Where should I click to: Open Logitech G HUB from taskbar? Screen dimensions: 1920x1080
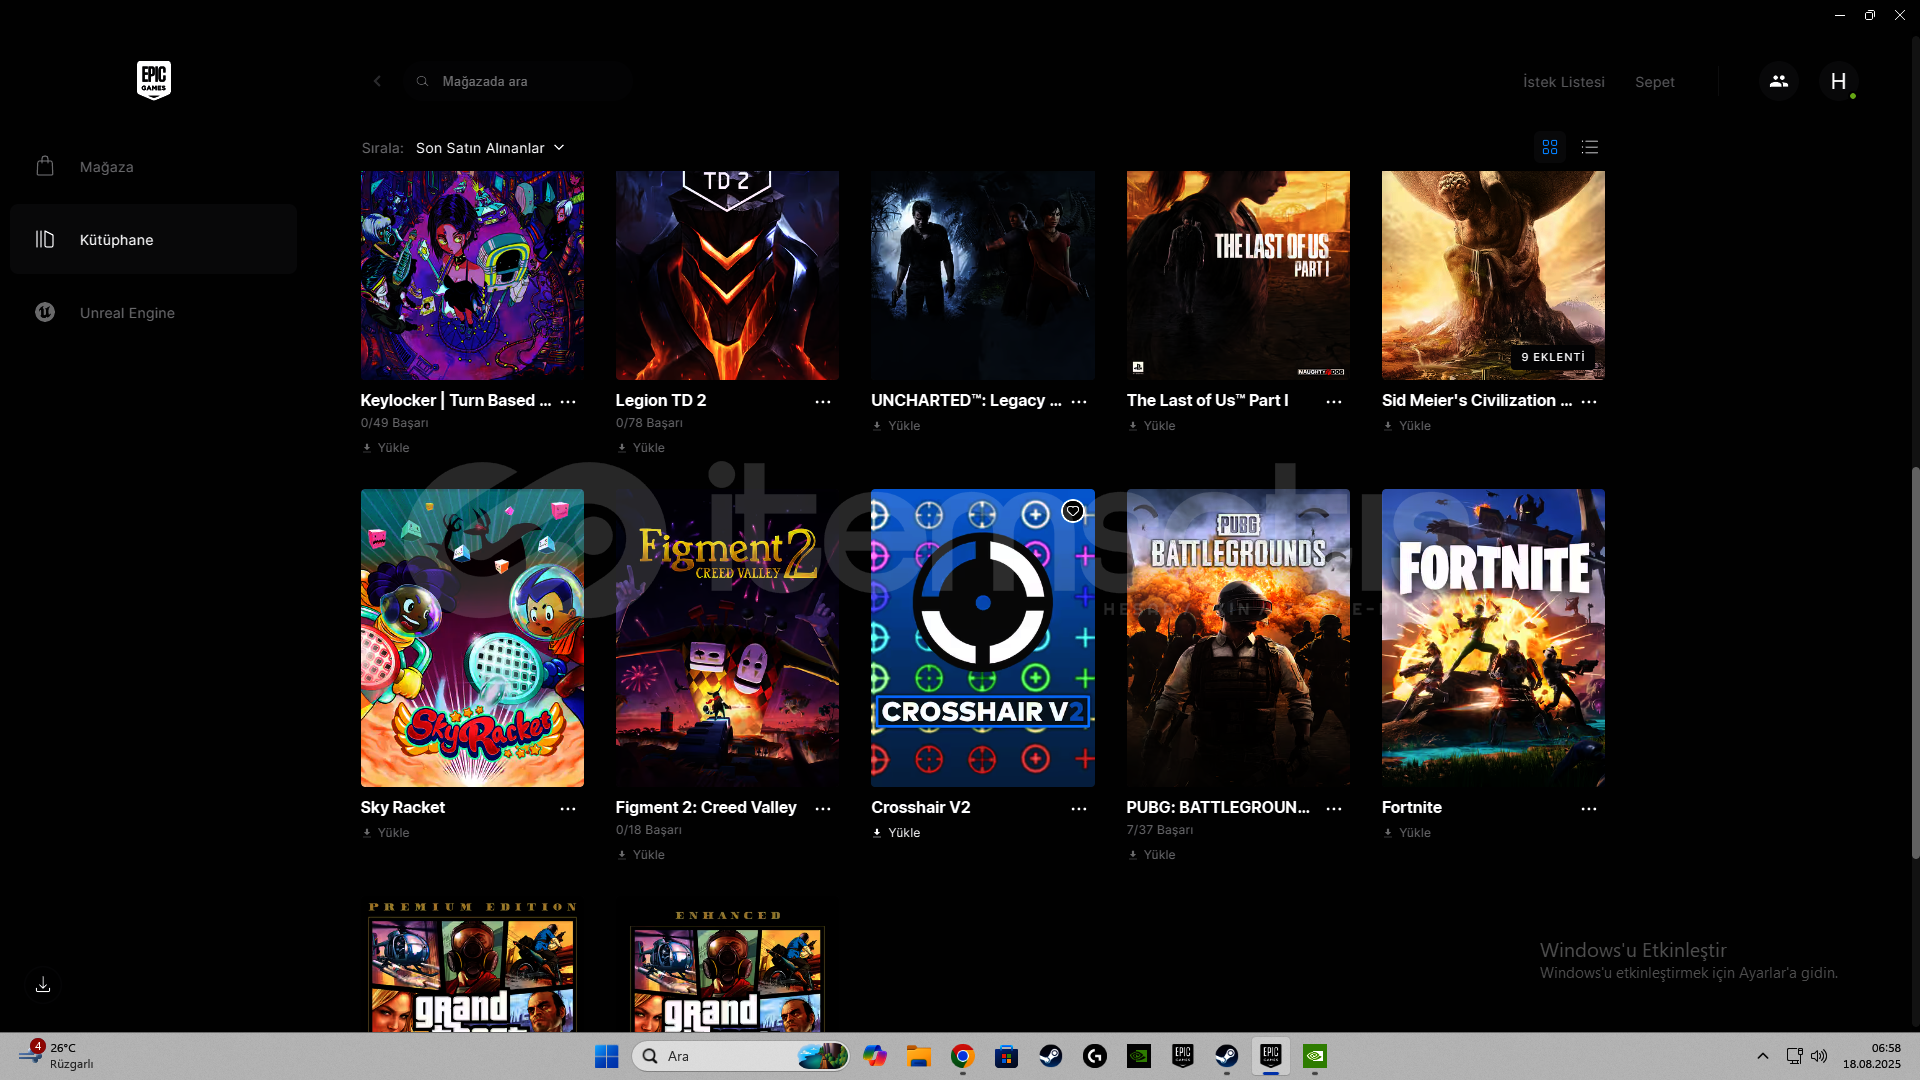point(1094,1056)
